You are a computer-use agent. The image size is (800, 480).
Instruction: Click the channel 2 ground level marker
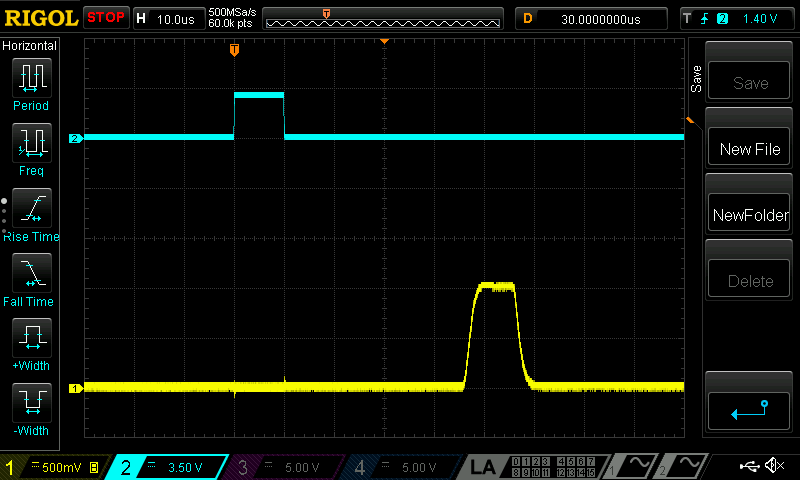[76, 138]
